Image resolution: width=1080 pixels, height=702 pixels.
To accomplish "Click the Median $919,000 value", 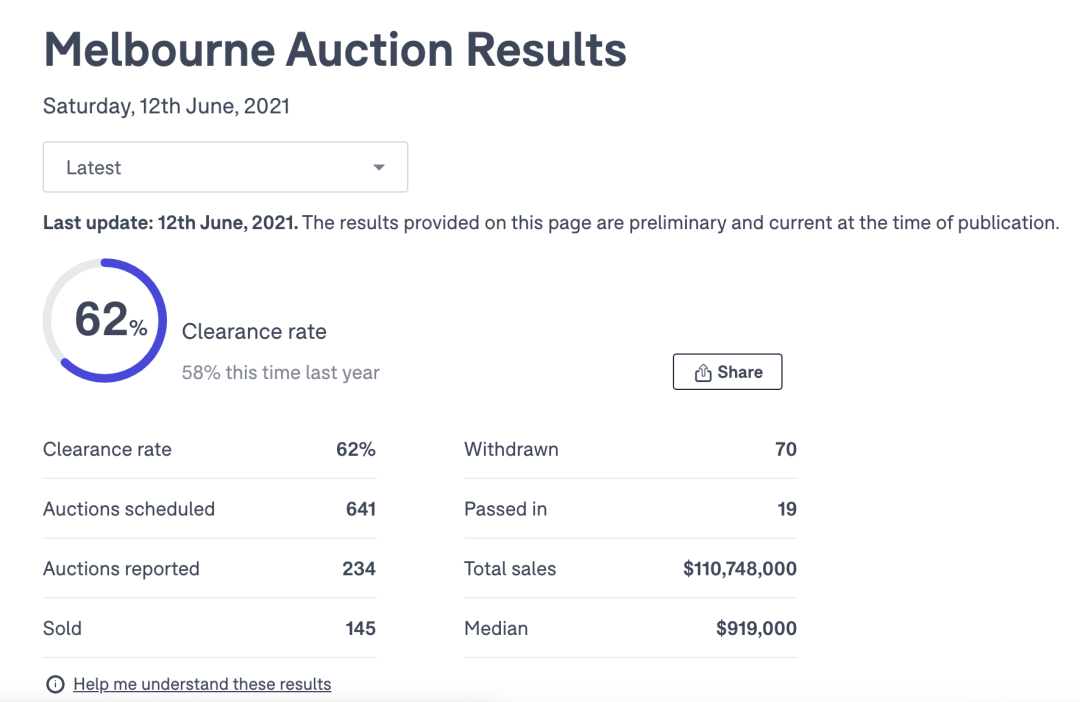I will click(x=756, y=628).
